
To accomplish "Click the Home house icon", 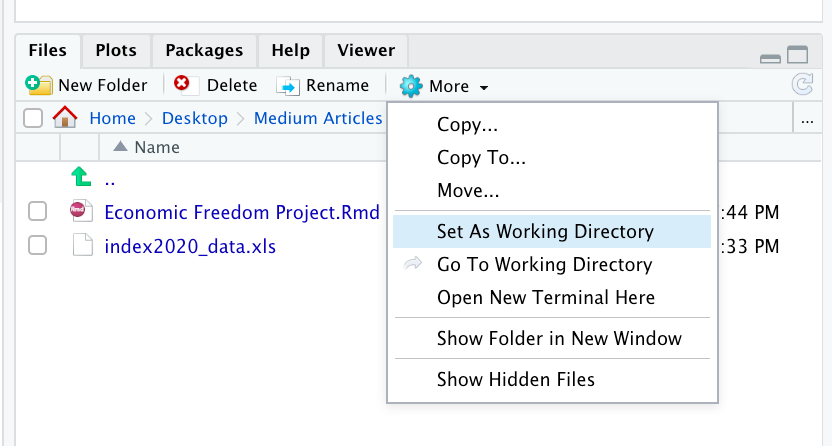I will point(65,118).
